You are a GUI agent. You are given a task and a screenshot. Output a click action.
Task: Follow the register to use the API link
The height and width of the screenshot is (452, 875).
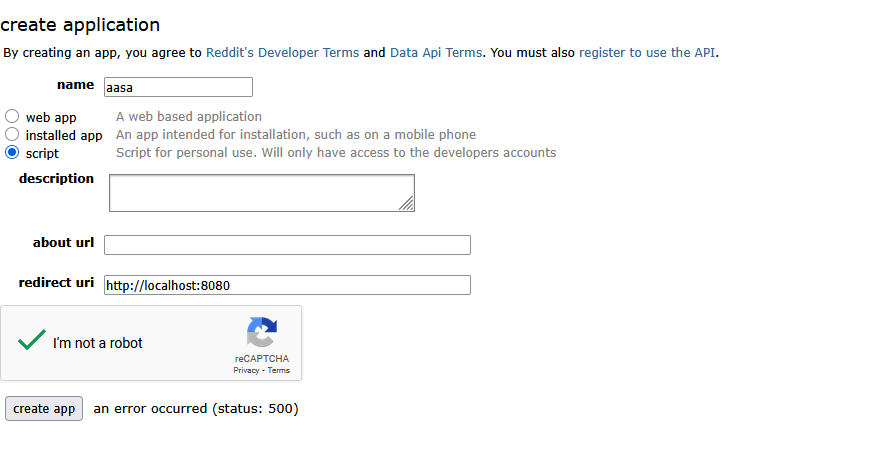coord(647,53)
